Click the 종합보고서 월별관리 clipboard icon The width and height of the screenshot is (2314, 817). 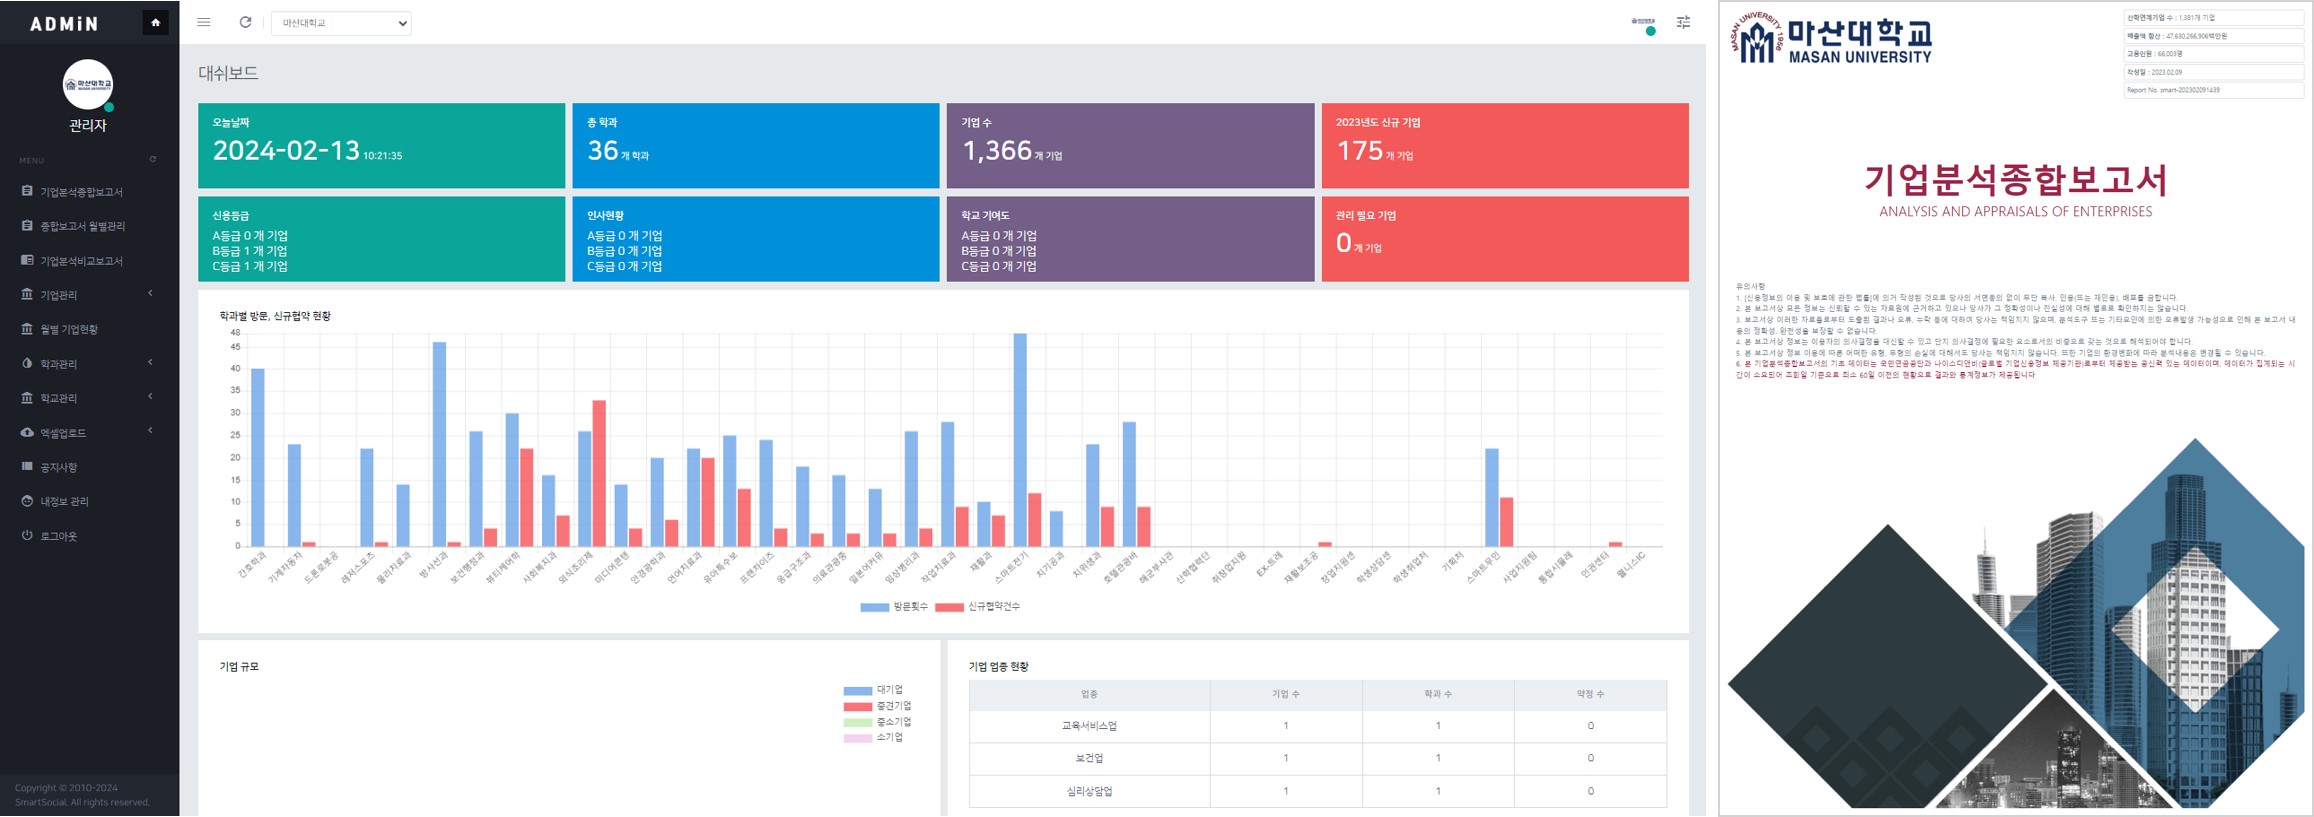coord(27,226)
